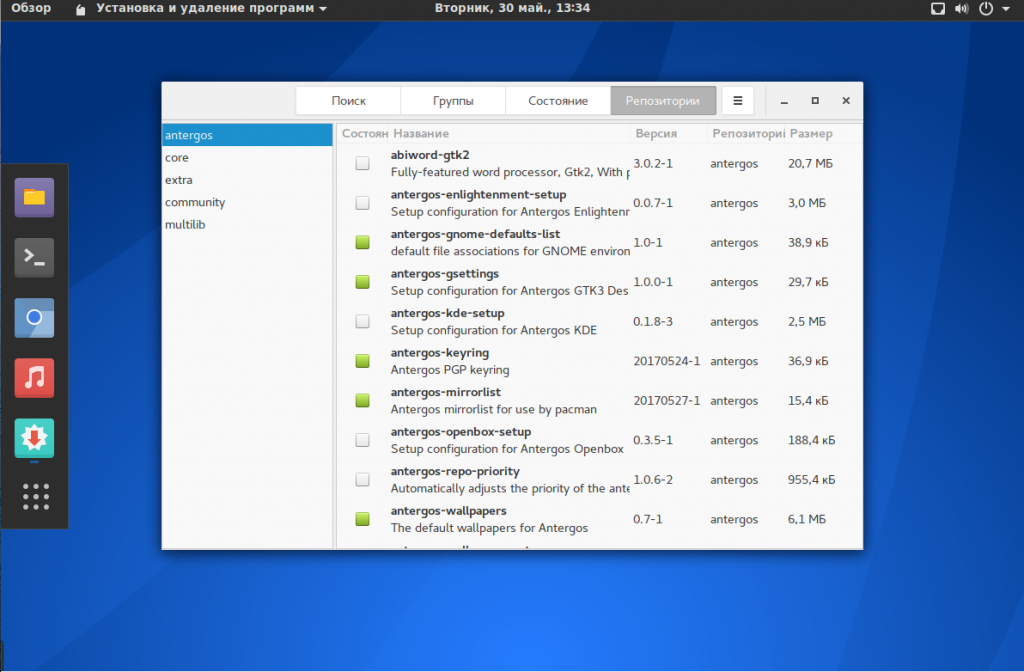Toggle the antergos-kde-setup checkbox

coord(362,321)
